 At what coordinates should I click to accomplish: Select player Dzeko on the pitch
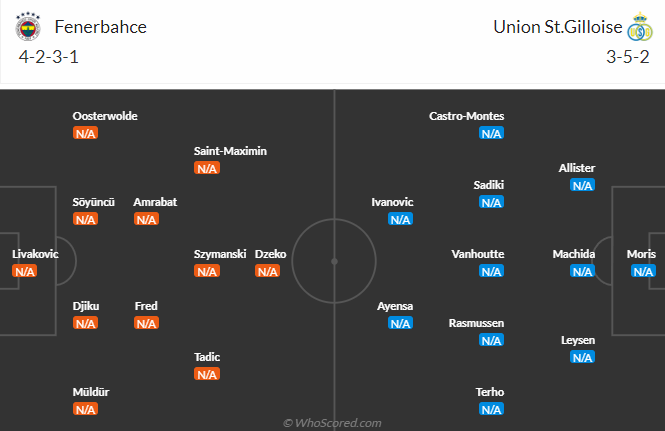click(271, 254)
